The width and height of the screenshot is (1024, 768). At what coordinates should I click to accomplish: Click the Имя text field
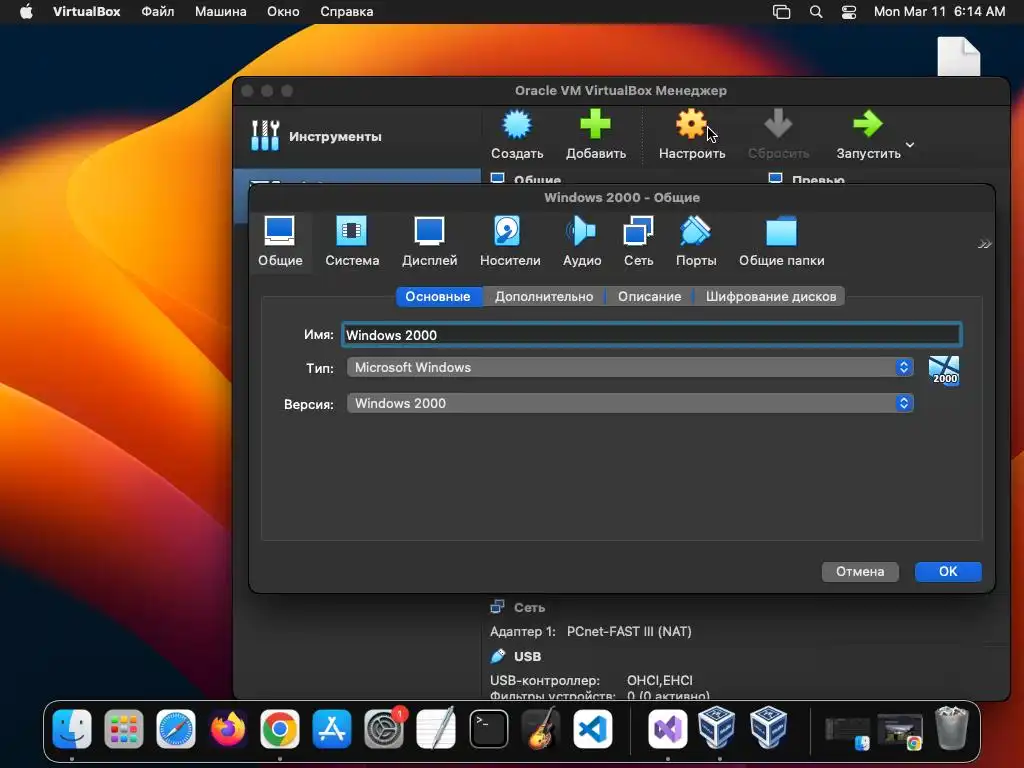click(x=651, y=335)
